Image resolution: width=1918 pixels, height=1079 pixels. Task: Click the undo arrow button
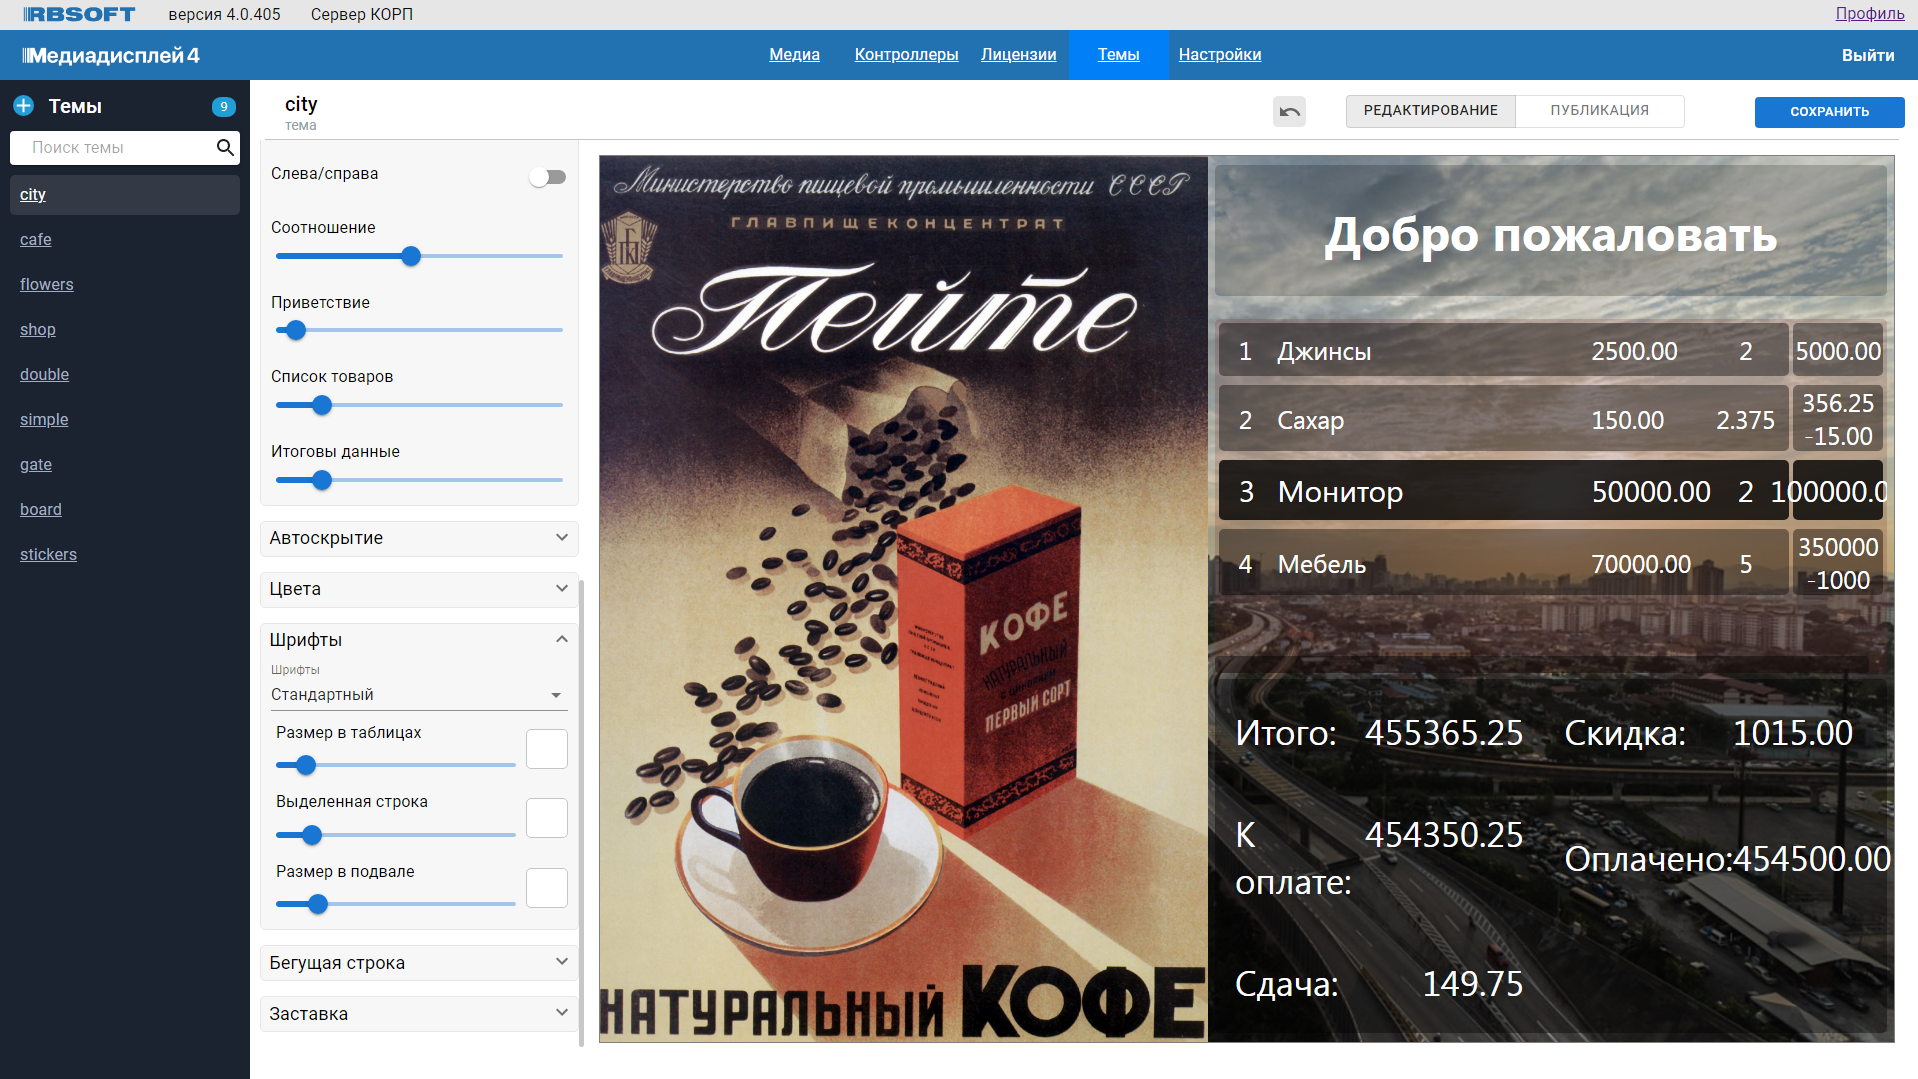click(x=1289, y=111)
